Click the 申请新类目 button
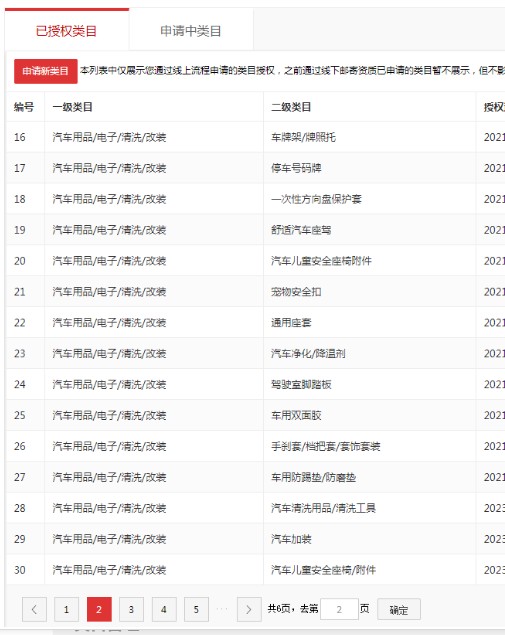 tap(46, 71)
